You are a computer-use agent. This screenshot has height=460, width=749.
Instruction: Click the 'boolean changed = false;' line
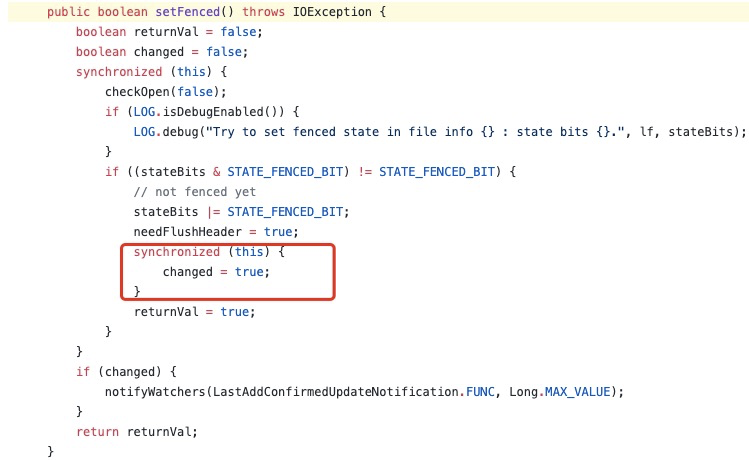pos(162,52)
